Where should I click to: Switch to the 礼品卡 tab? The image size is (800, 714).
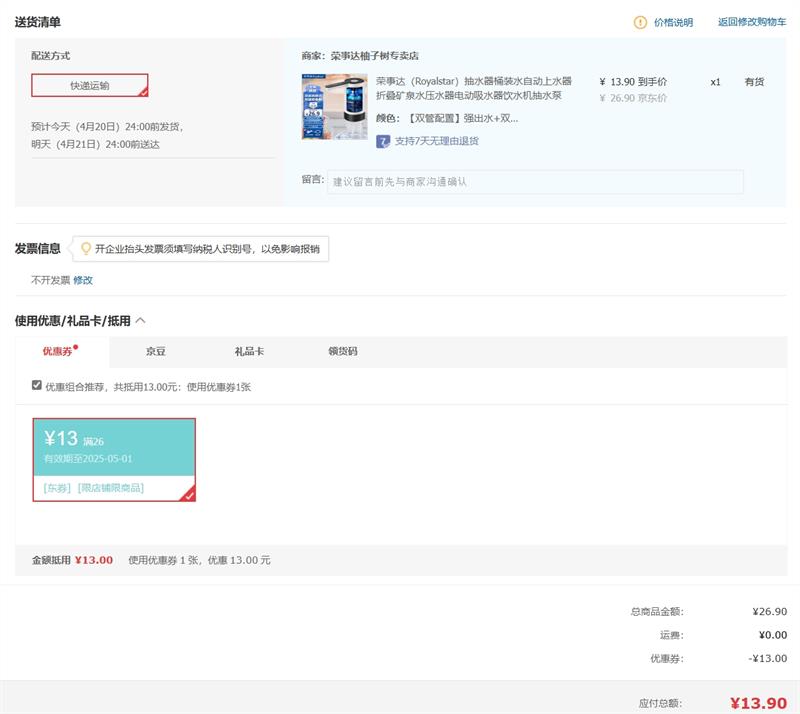249,352
